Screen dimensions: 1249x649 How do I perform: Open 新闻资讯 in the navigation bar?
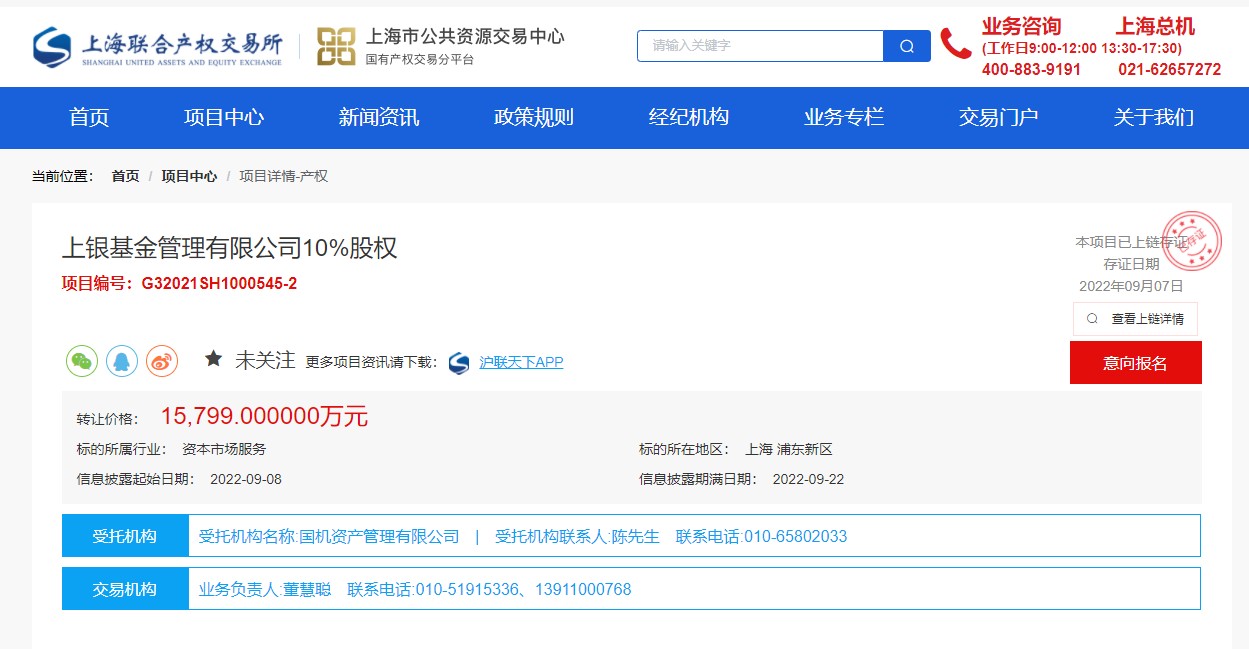379,117
